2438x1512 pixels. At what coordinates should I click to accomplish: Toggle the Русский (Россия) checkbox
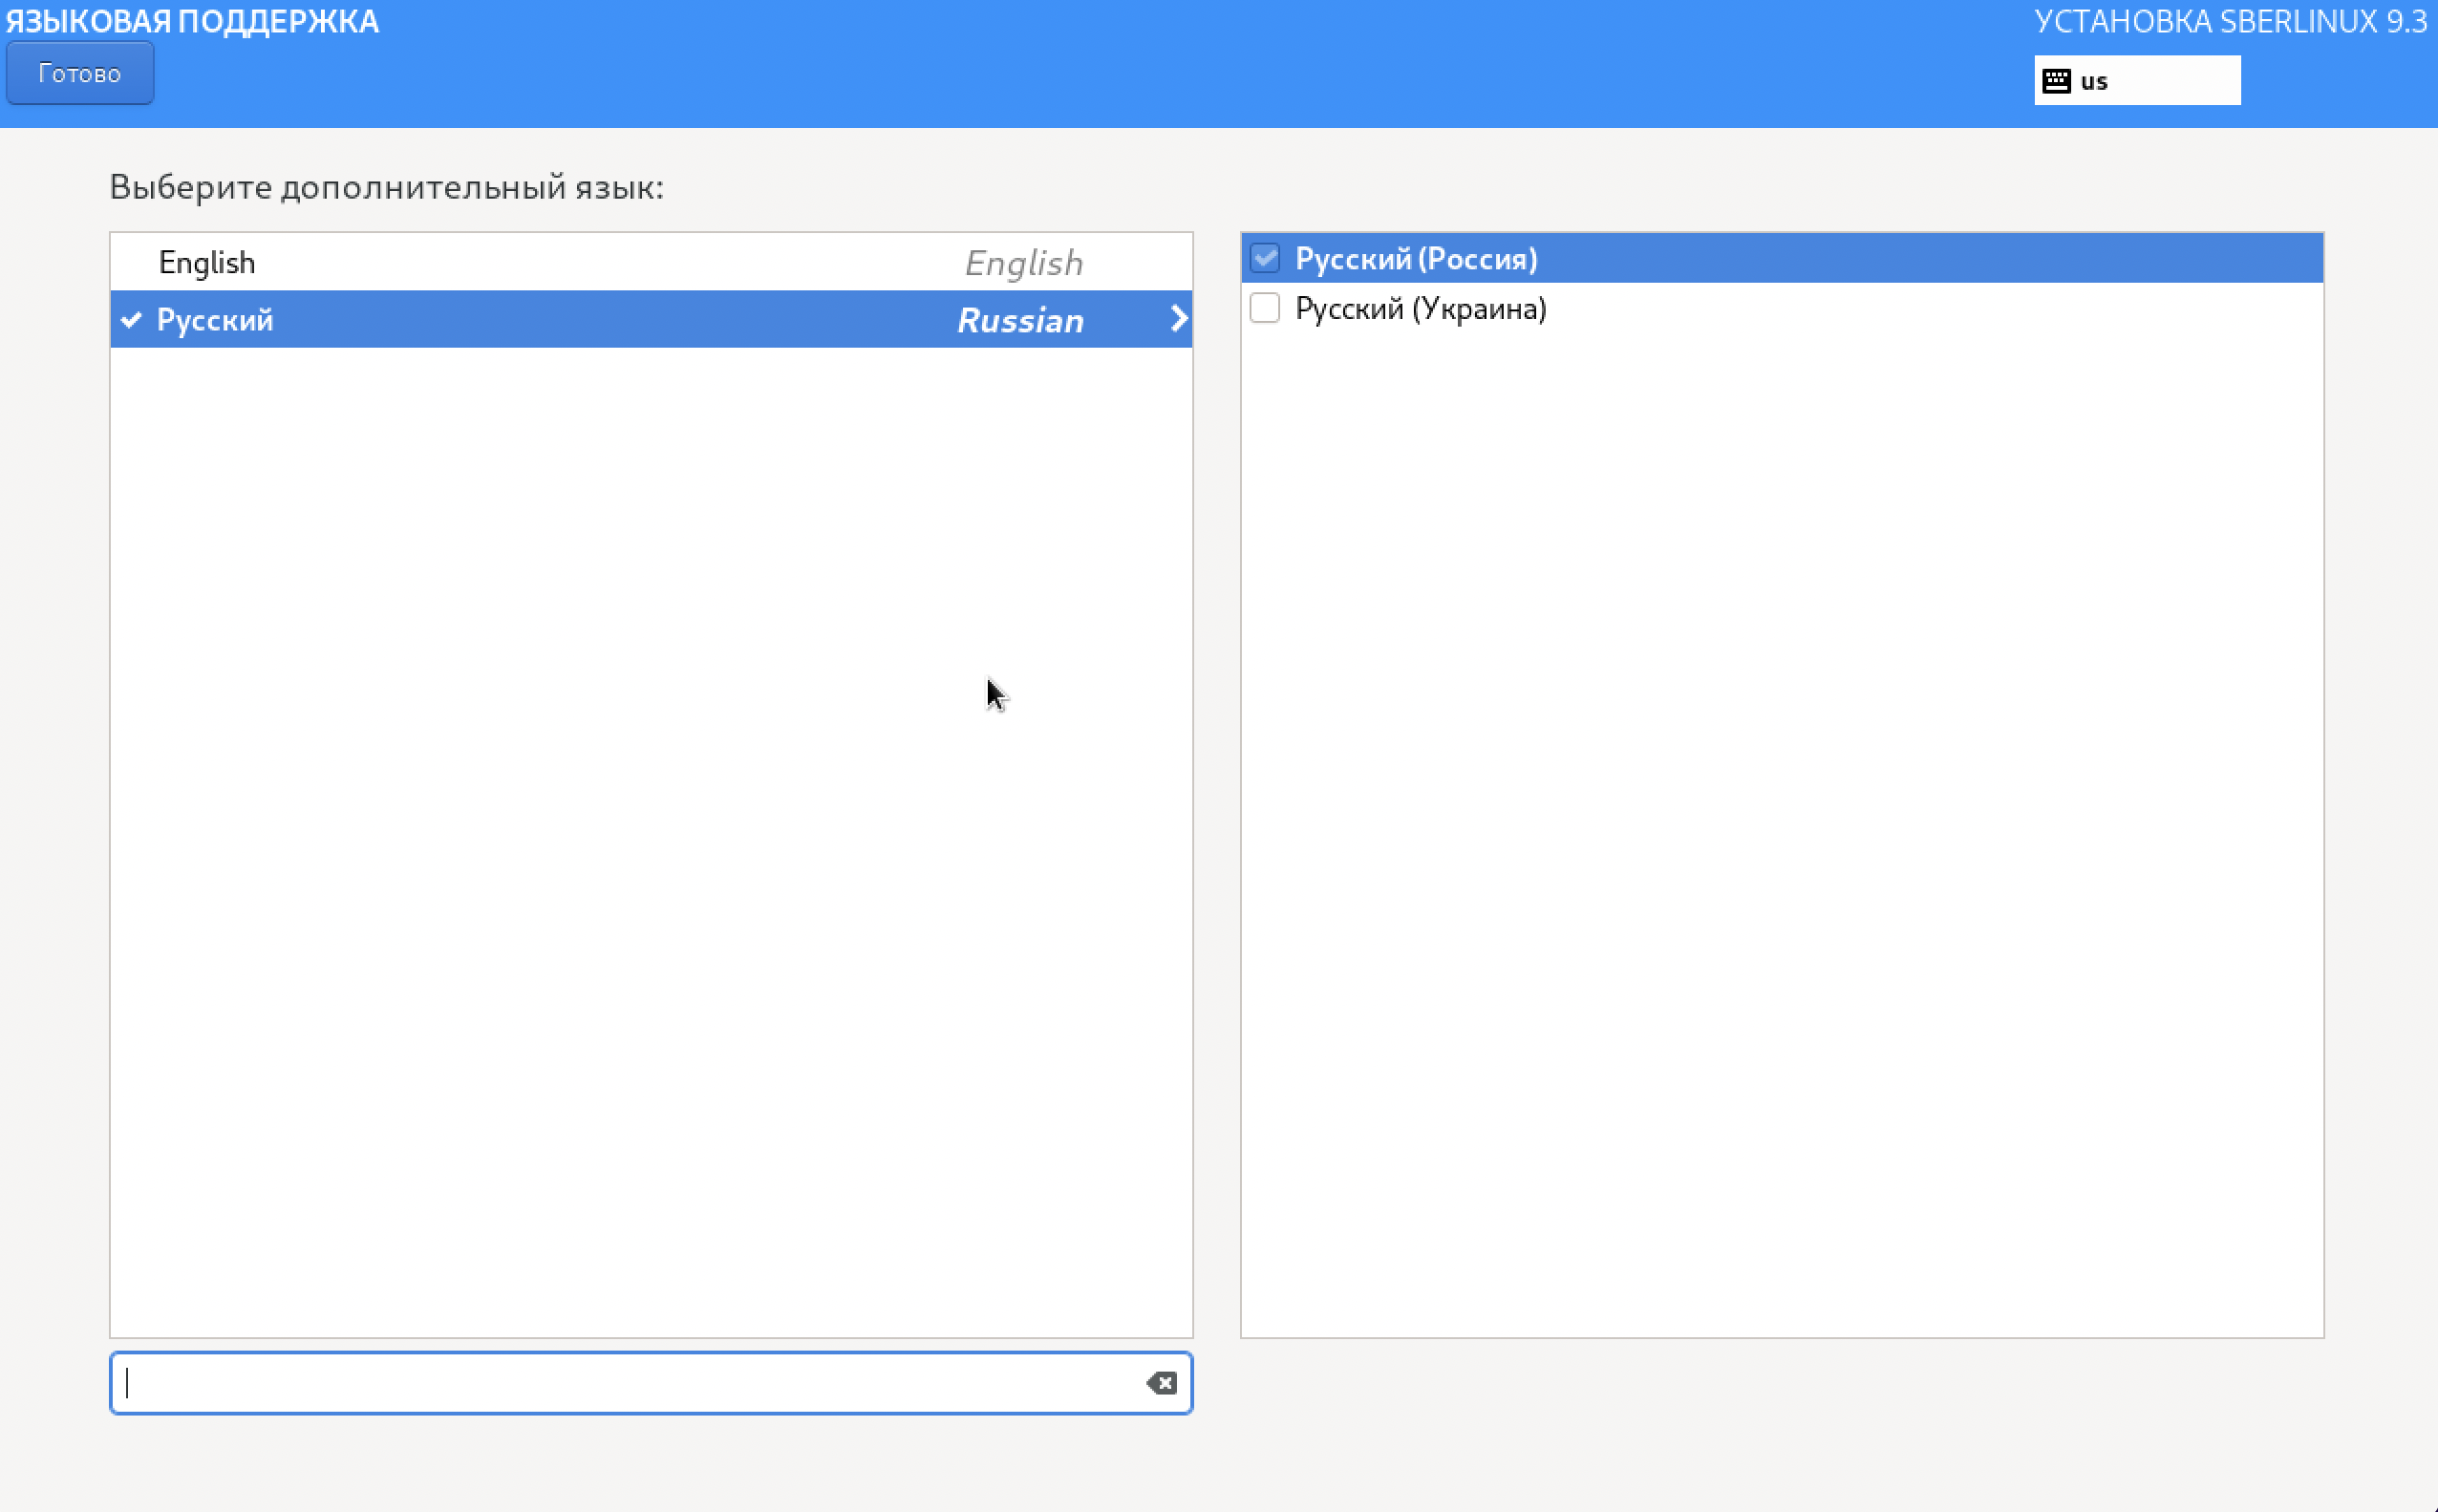coord(1264,259)
